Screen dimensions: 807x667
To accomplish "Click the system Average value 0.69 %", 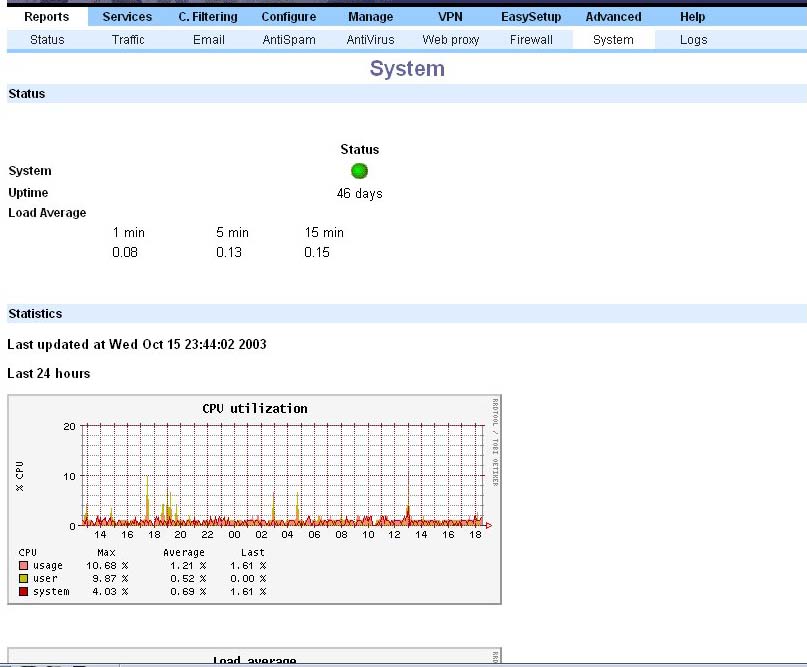I will [x=188, y=592].
